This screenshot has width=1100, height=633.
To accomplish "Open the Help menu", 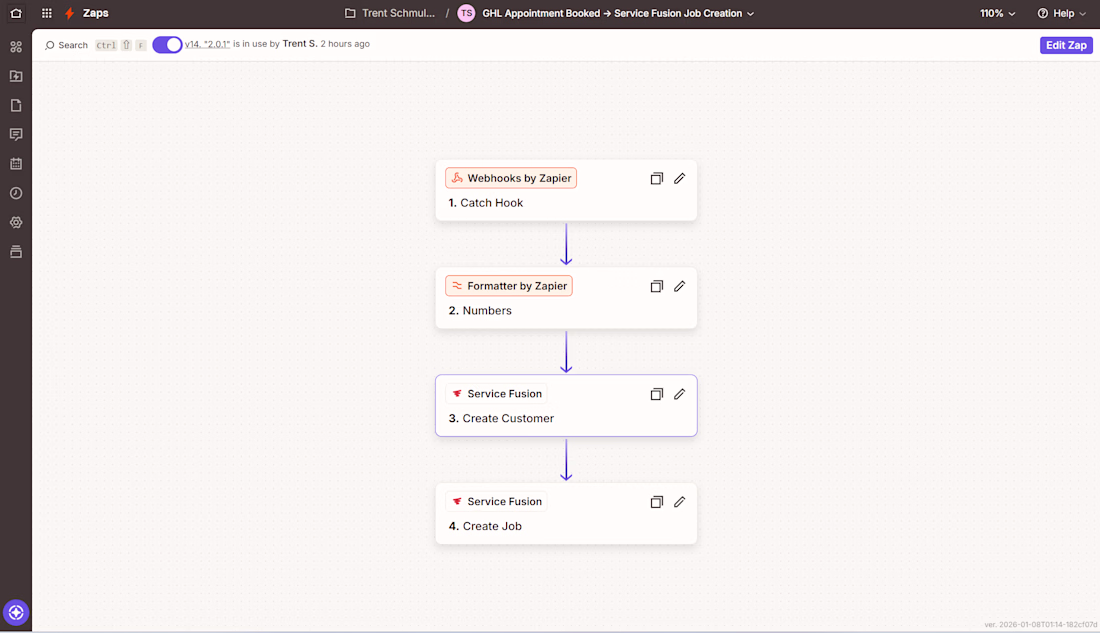I will [x=1061, y=13].
